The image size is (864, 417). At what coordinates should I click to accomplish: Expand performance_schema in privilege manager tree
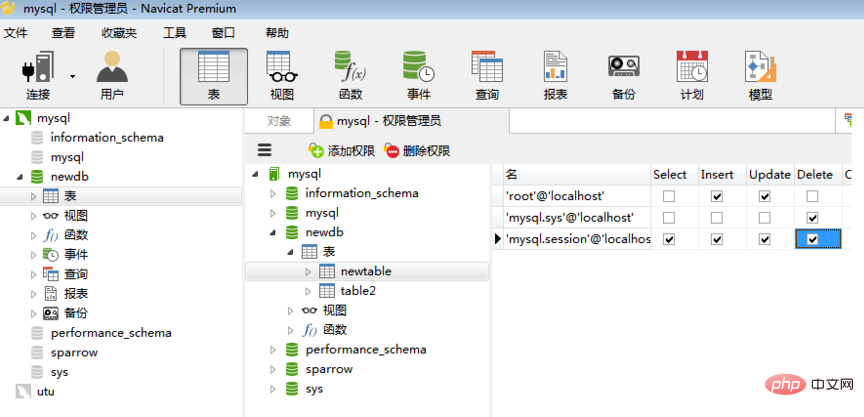[273, 350]
